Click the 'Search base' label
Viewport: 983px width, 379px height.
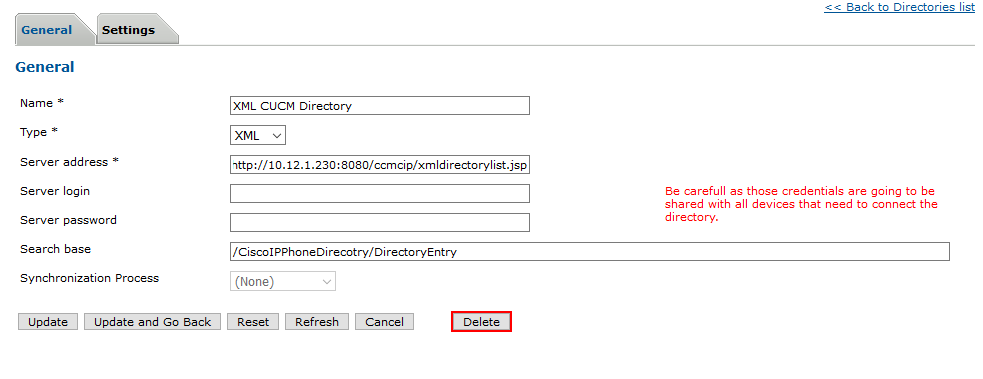pyautogui.click(x=55, y=249)
